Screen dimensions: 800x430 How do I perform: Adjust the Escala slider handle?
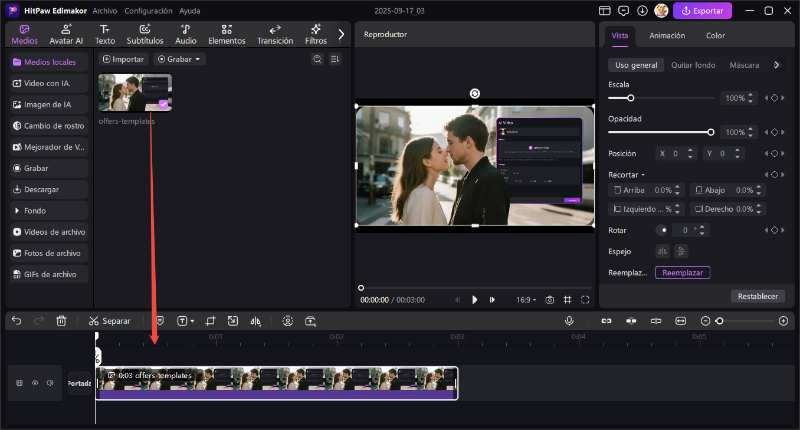tap(631, 98)
